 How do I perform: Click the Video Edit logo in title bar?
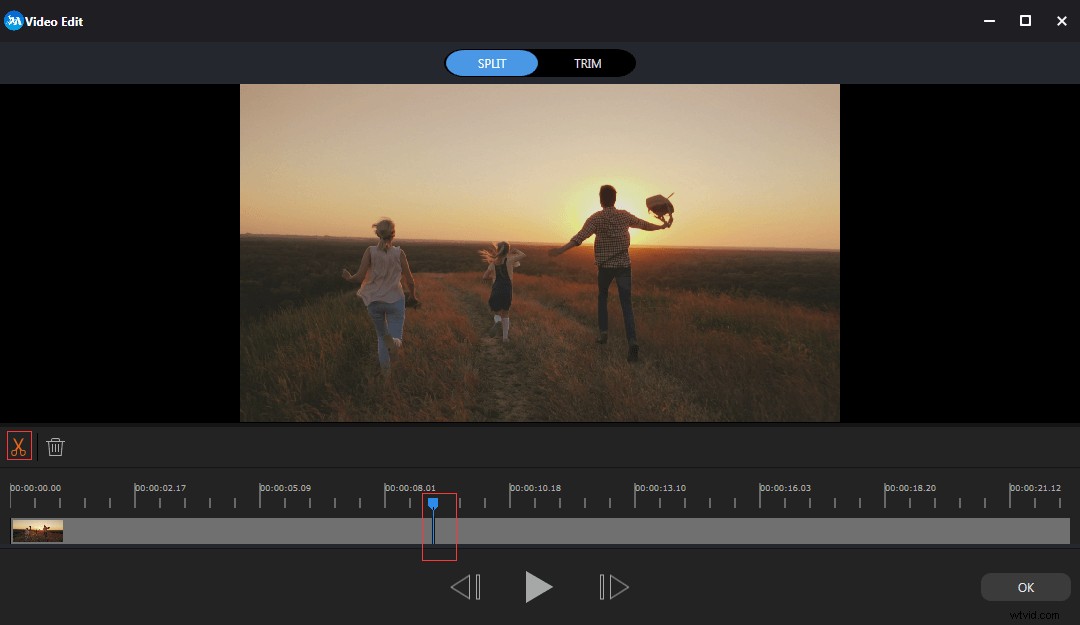pos(14,20)
